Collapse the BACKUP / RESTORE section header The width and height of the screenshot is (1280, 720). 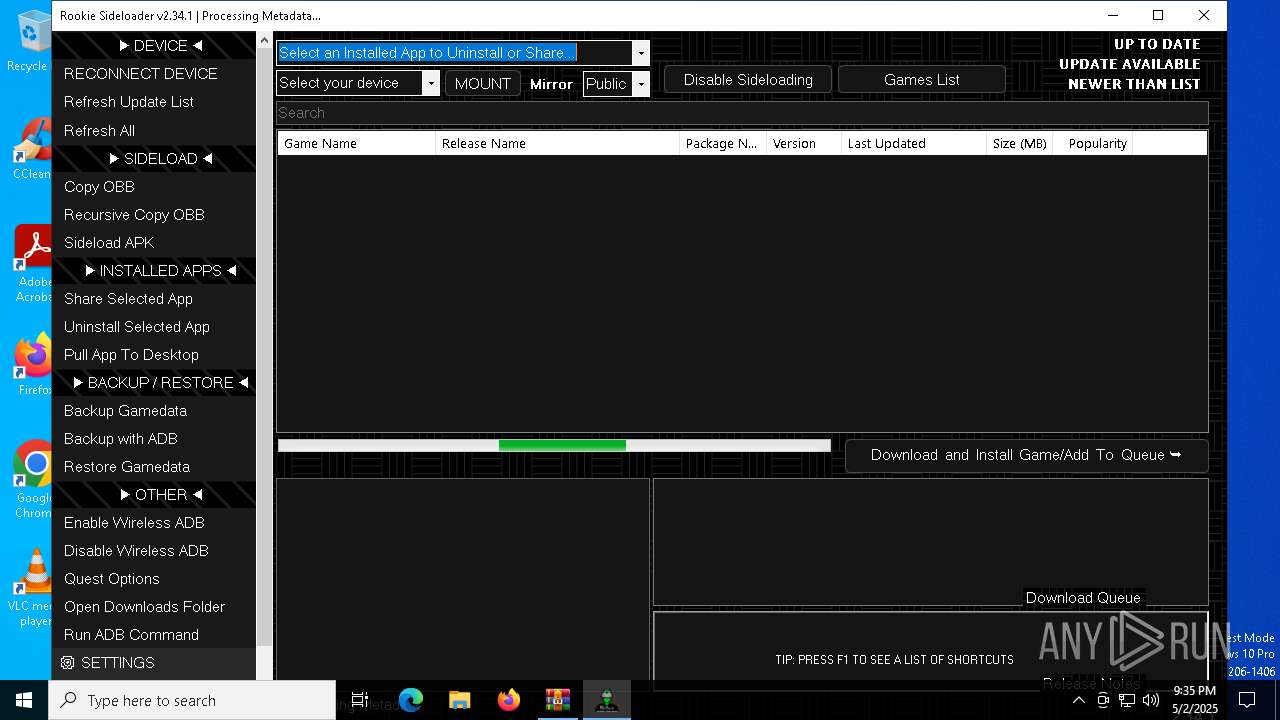[154, 383]
